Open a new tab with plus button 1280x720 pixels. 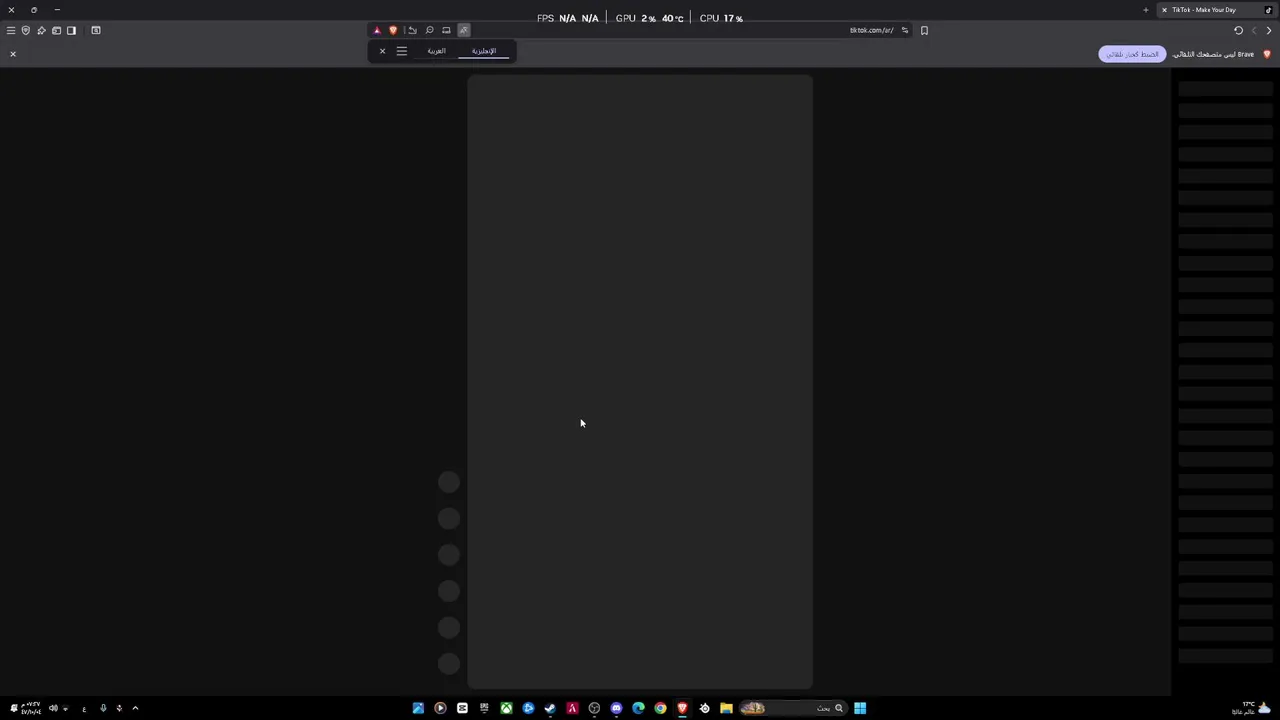(x=1146, y=10)
